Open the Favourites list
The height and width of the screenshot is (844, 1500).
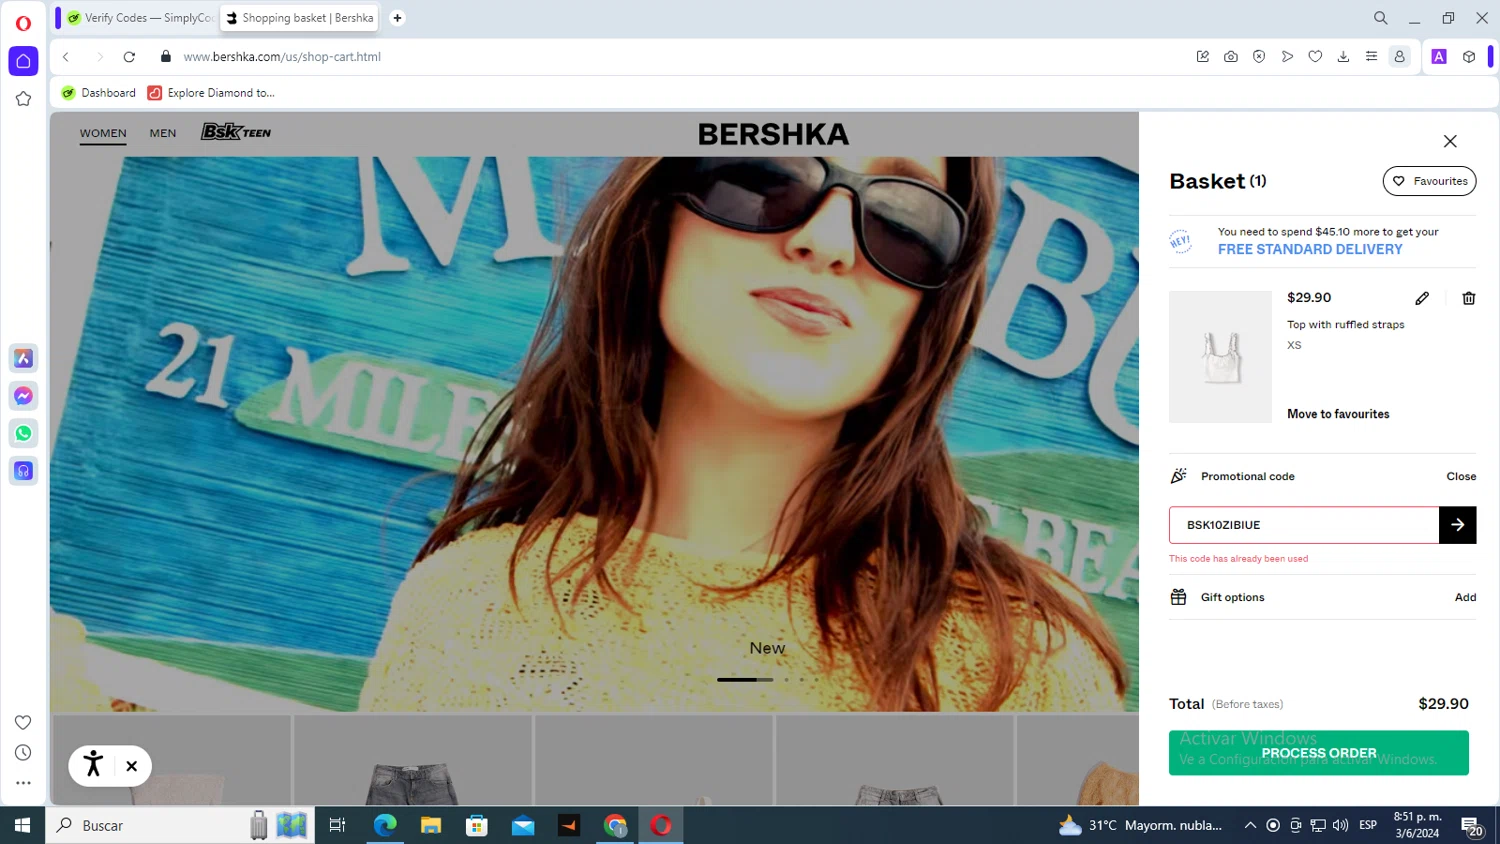pos(1429,181)
